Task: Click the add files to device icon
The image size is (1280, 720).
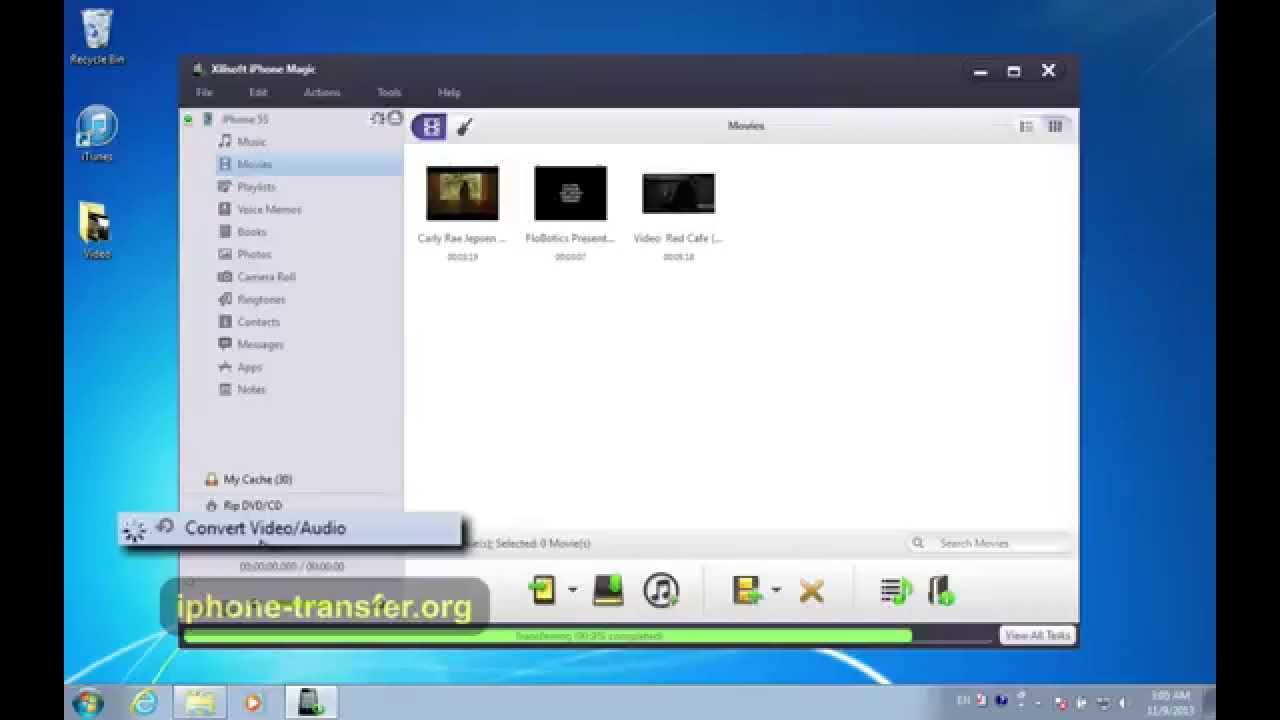Action: pos(543,590)
